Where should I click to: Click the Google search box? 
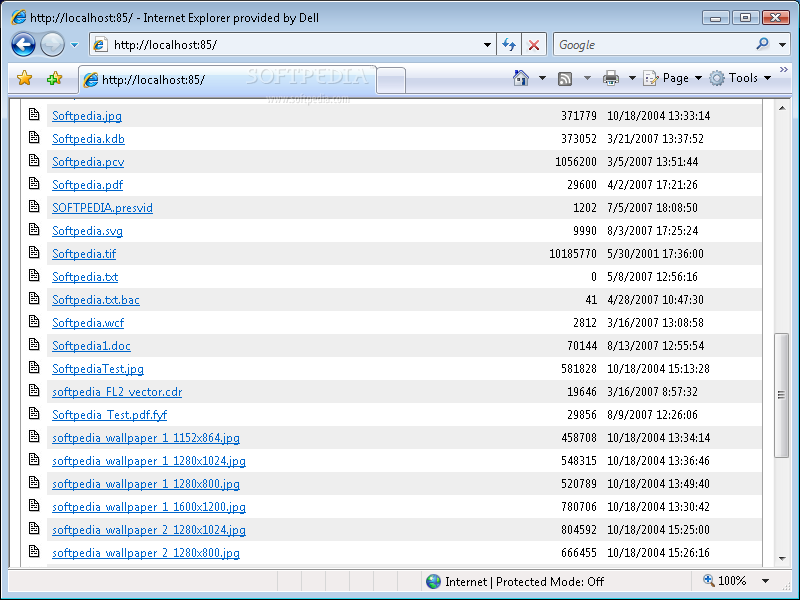654,45
